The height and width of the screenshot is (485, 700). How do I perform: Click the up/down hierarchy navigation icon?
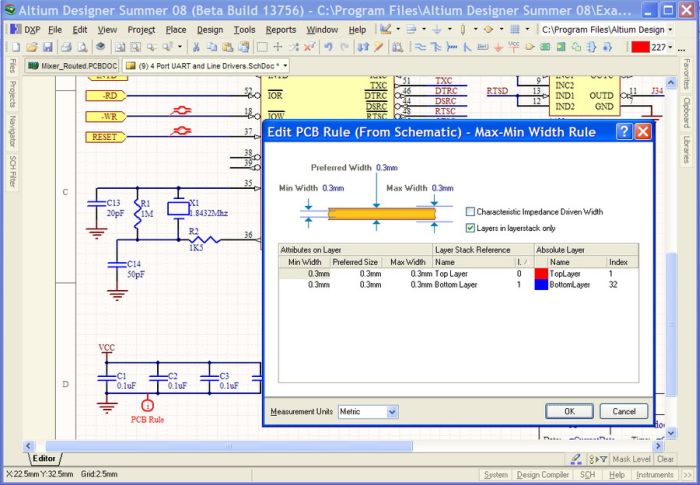click(x=363, y=47)
